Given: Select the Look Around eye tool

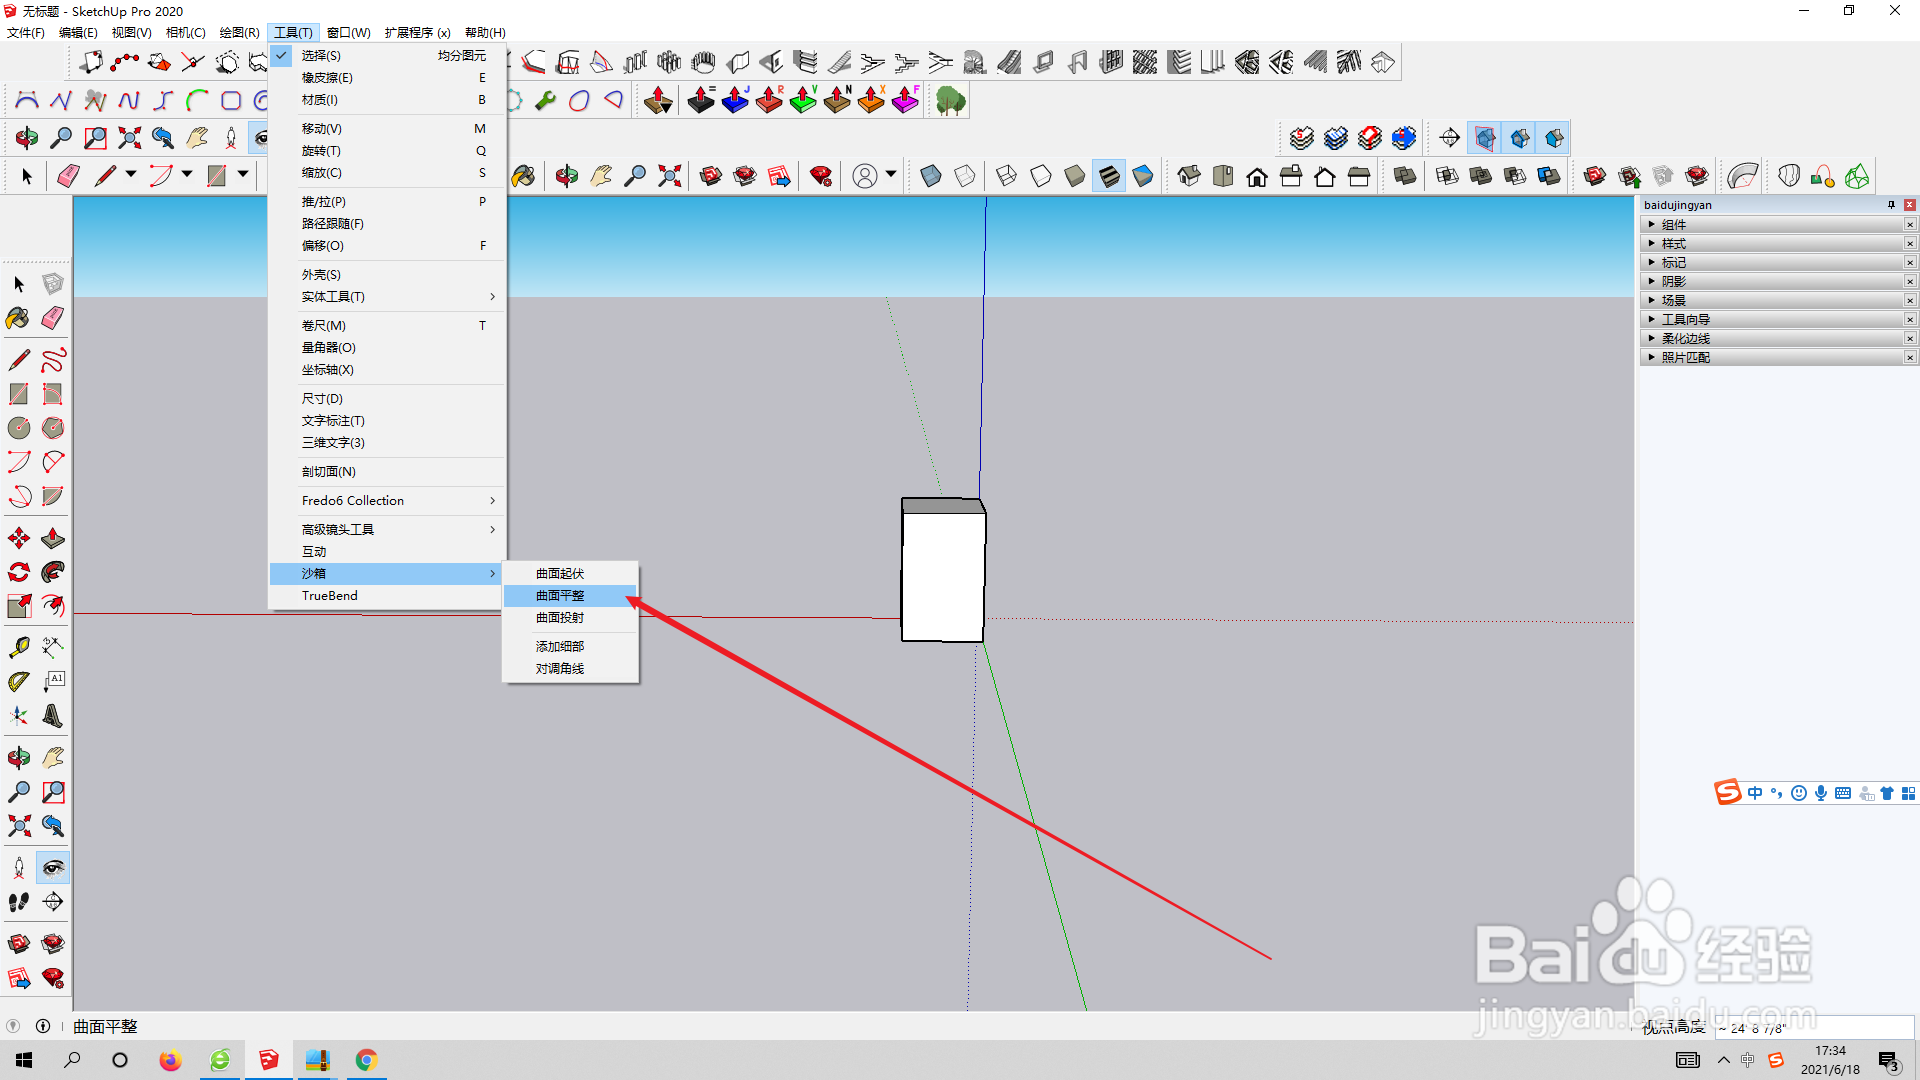Looking at the screenshot, I should click(x=53, y=867).
